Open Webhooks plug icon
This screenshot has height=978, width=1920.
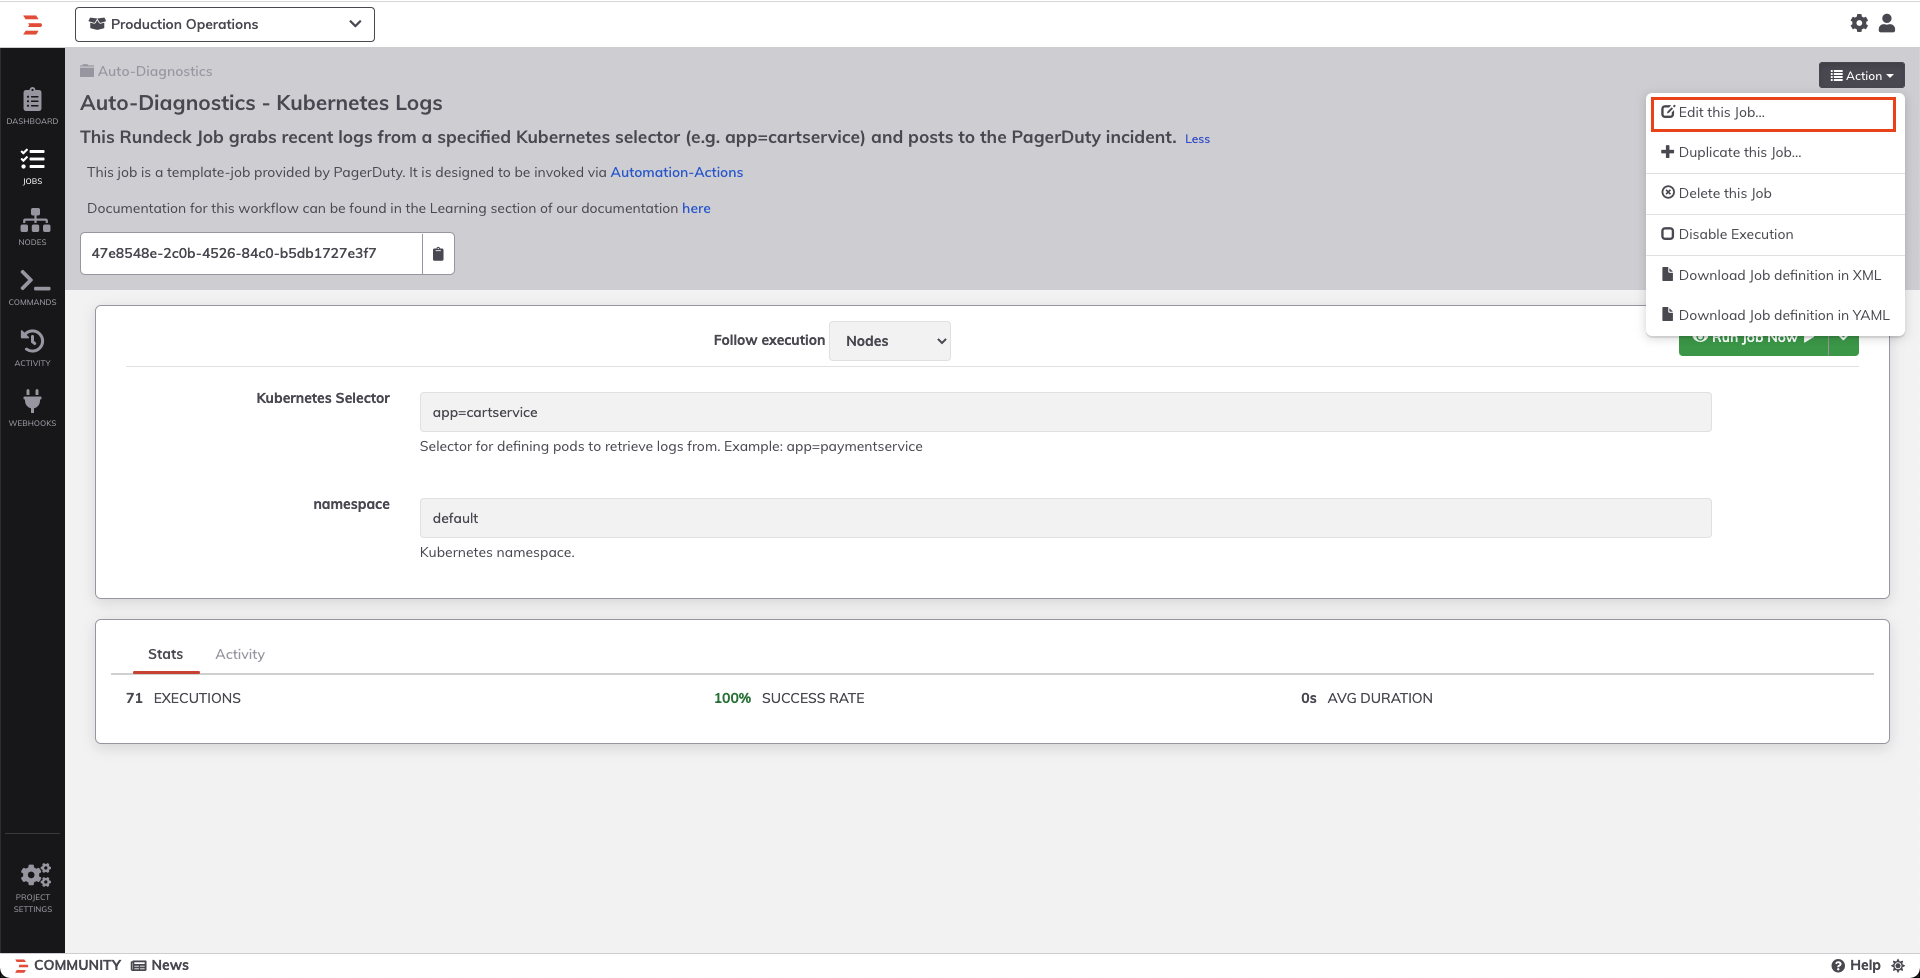32,408
